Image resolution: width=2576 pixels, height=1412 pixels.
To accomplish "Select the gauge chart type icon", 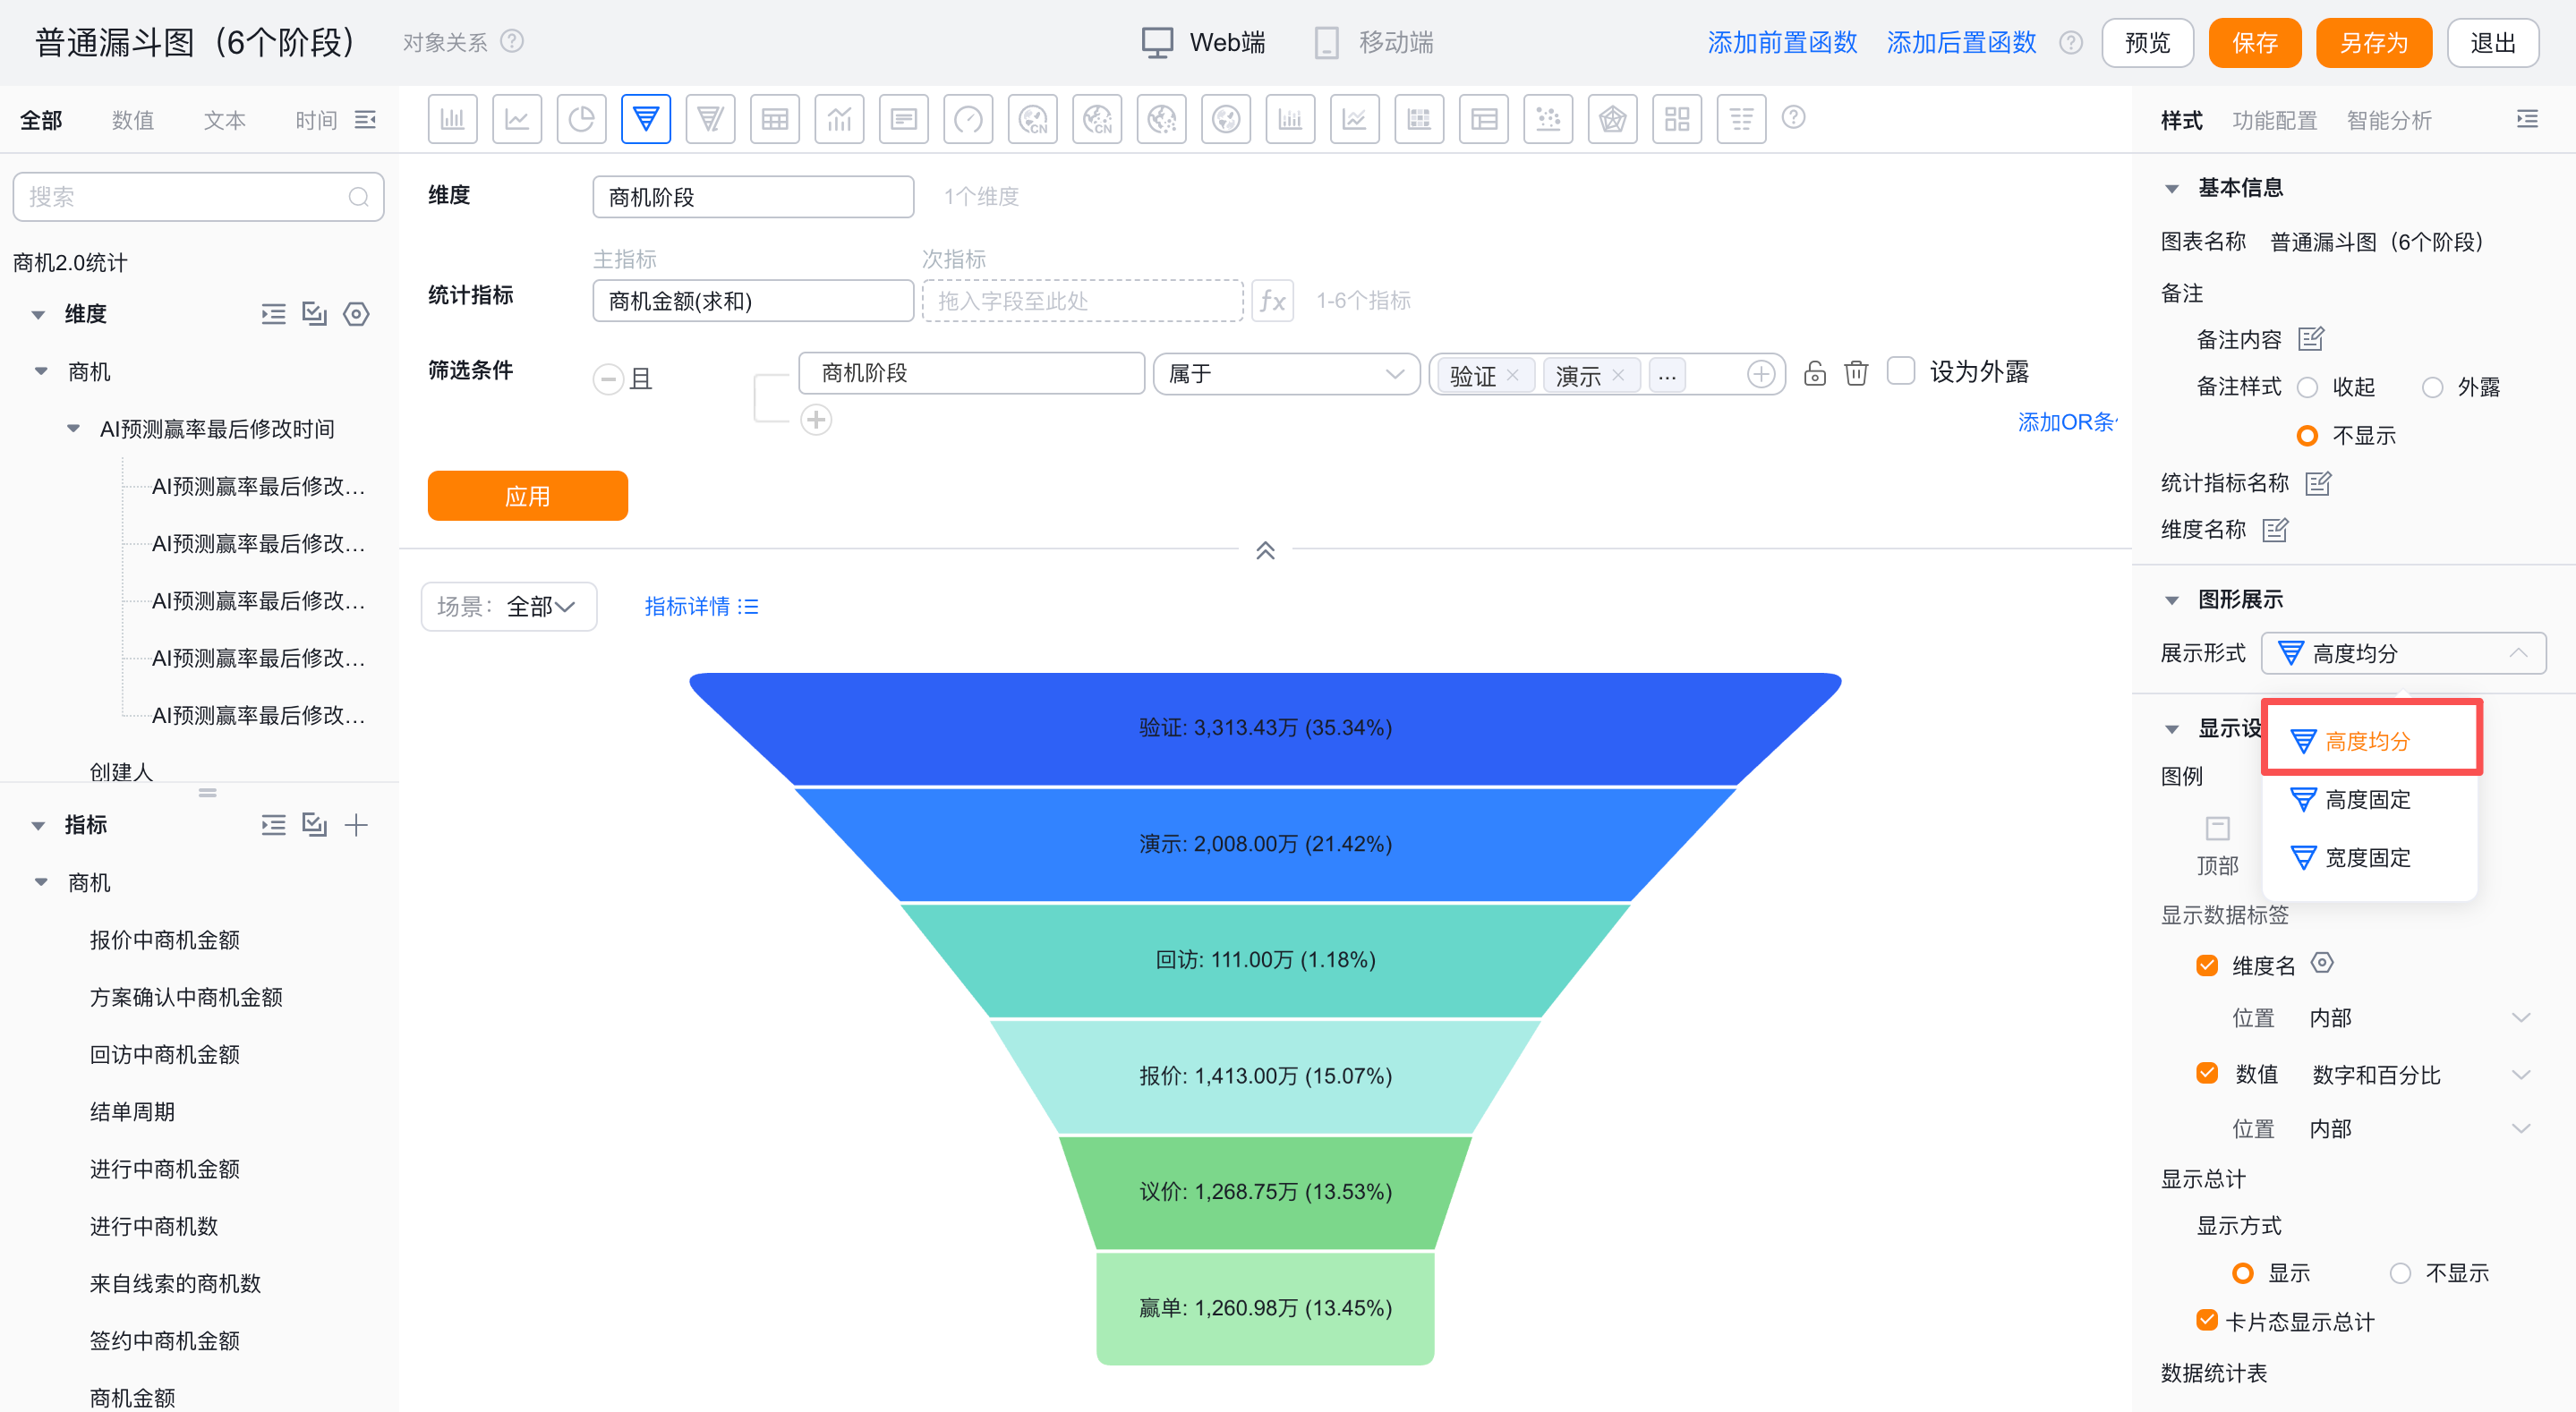I will (x=968, y=120).
